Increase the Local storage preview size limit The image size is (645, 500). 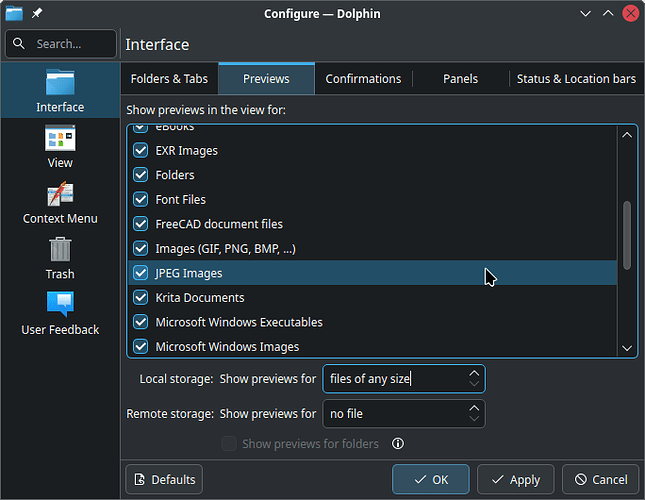pyautogui.click(x=474, y=373)
